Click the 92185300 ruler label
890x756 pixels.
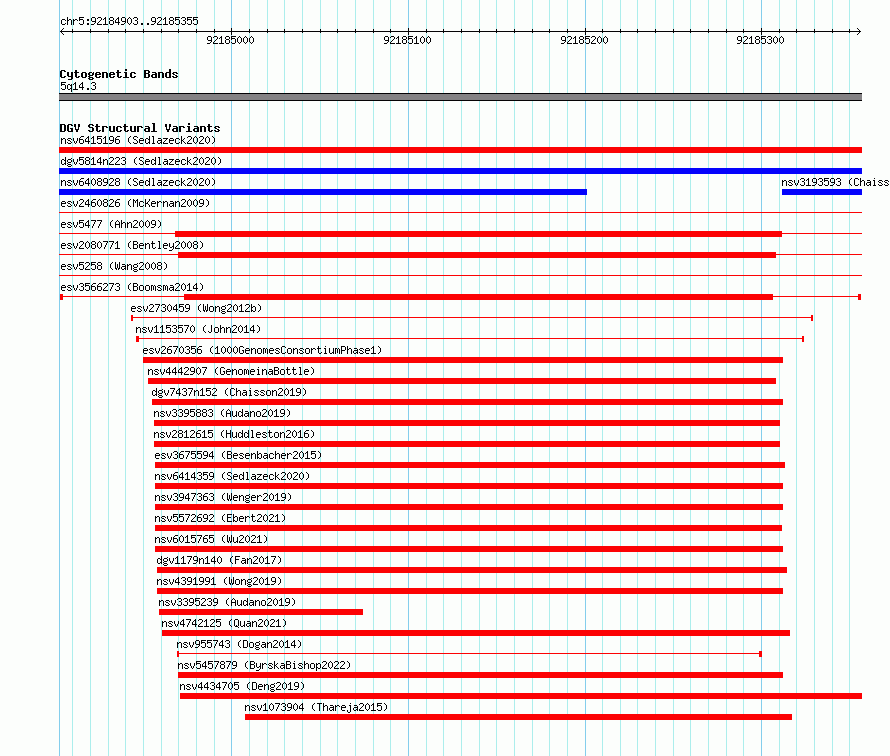point(761,40)
